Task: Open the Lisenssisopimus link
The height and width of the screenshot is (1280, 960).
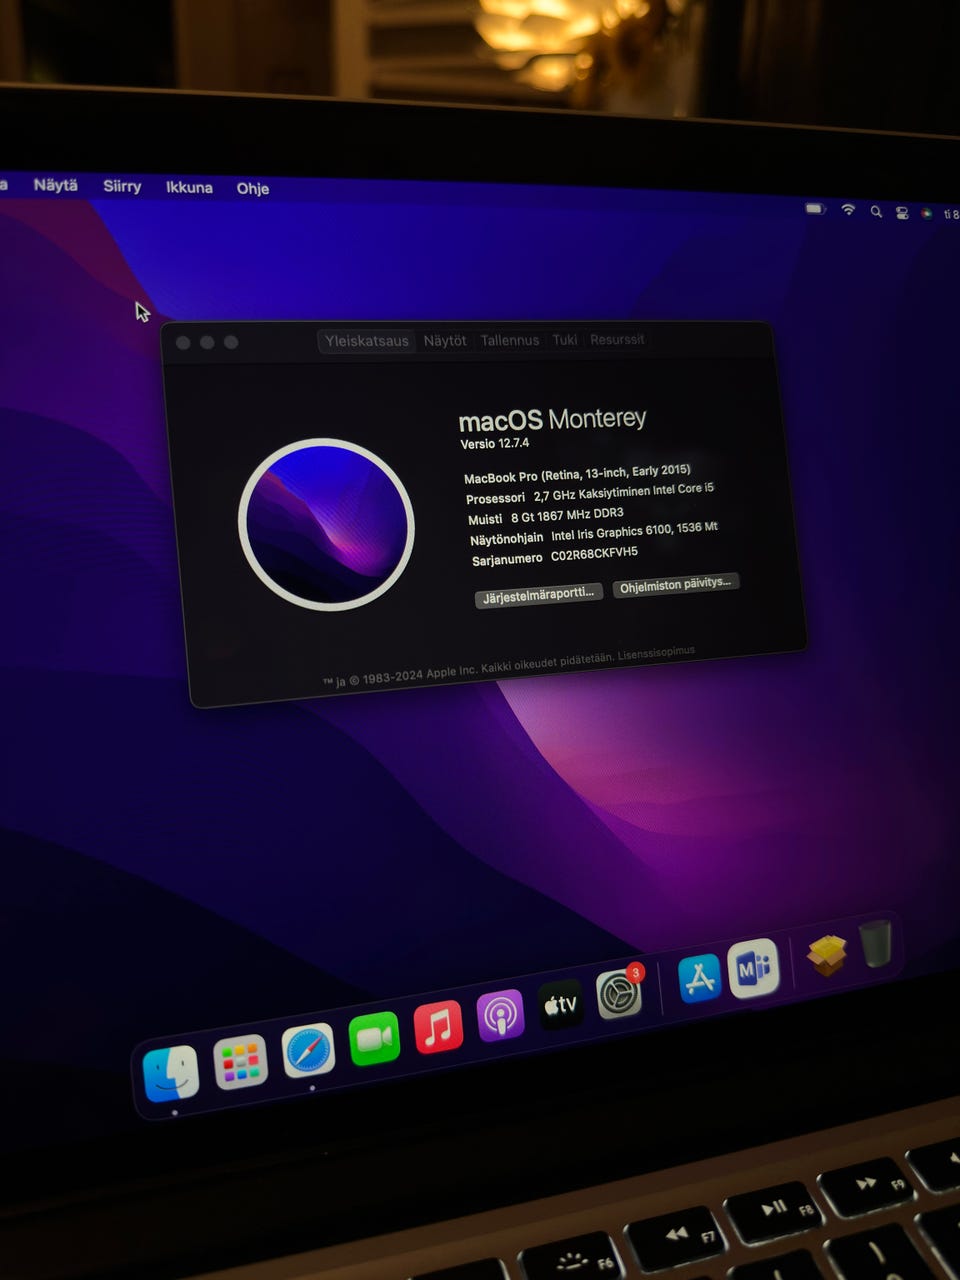Action: (x=656, y=653)
